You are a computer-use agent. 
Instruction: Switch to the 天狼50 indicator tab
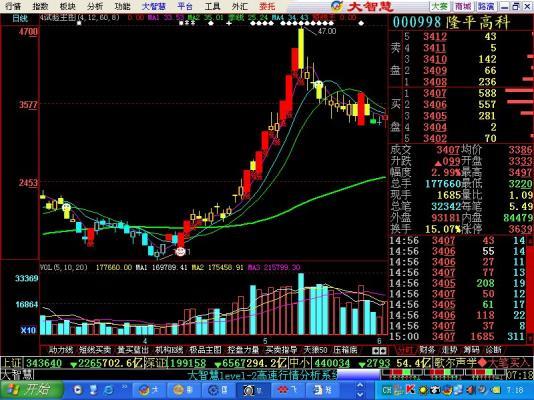click(x=315, y=350)
